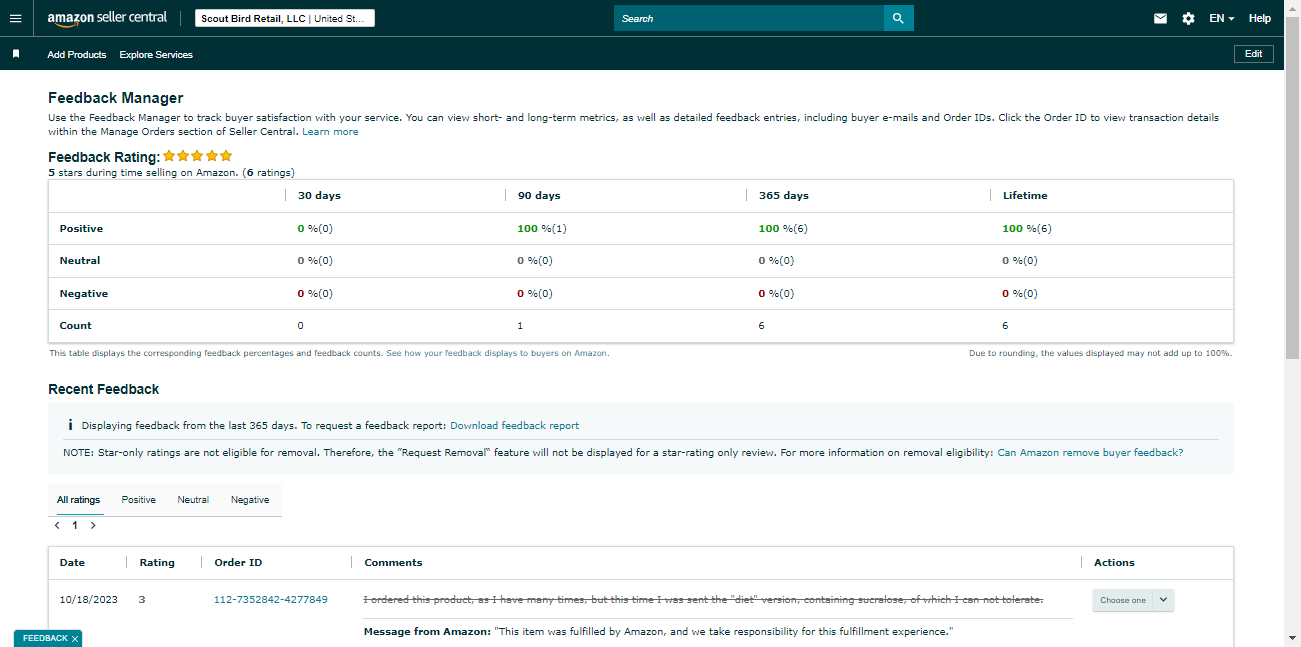Click the Edit button
Screen dimensions: 1301x647
click(x=1254, y=54)
